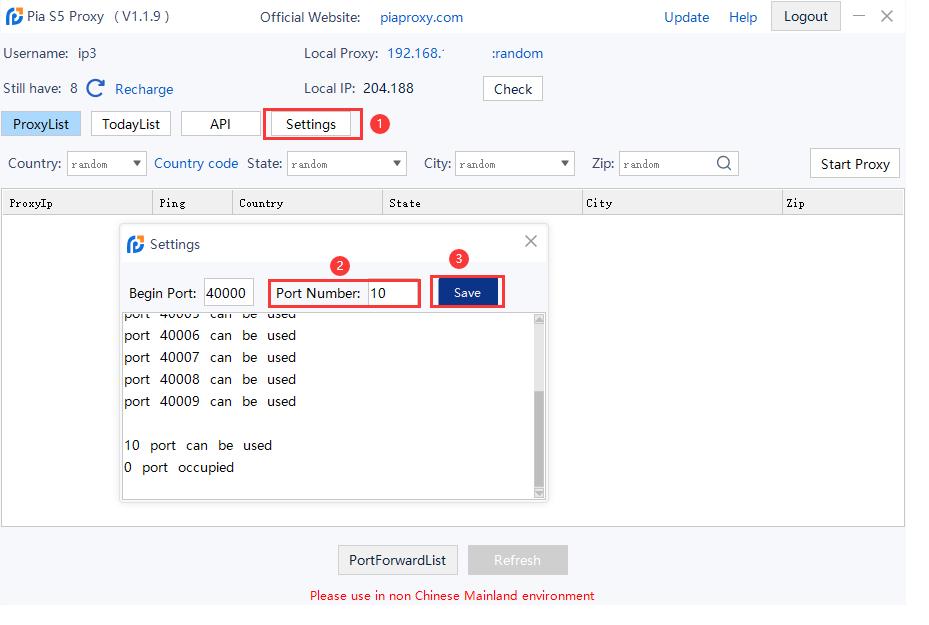Click the Zip search magnifier icon
Viewport: 929px width, 625px height.
[723, 163]
